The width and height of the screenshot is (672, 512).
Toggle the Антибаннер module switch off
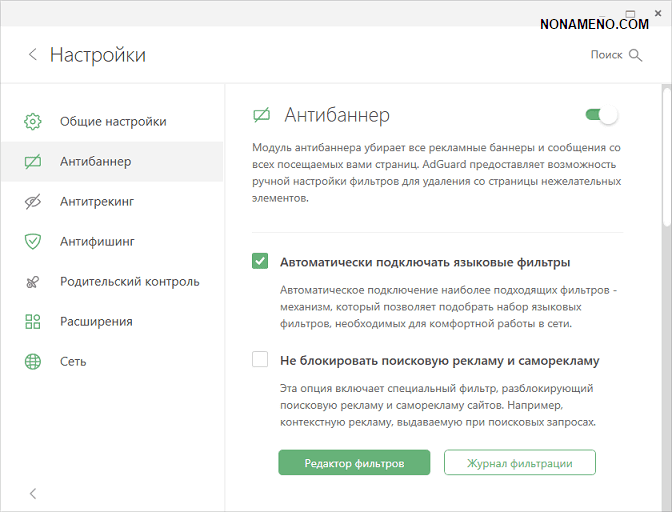coord(602,115)
